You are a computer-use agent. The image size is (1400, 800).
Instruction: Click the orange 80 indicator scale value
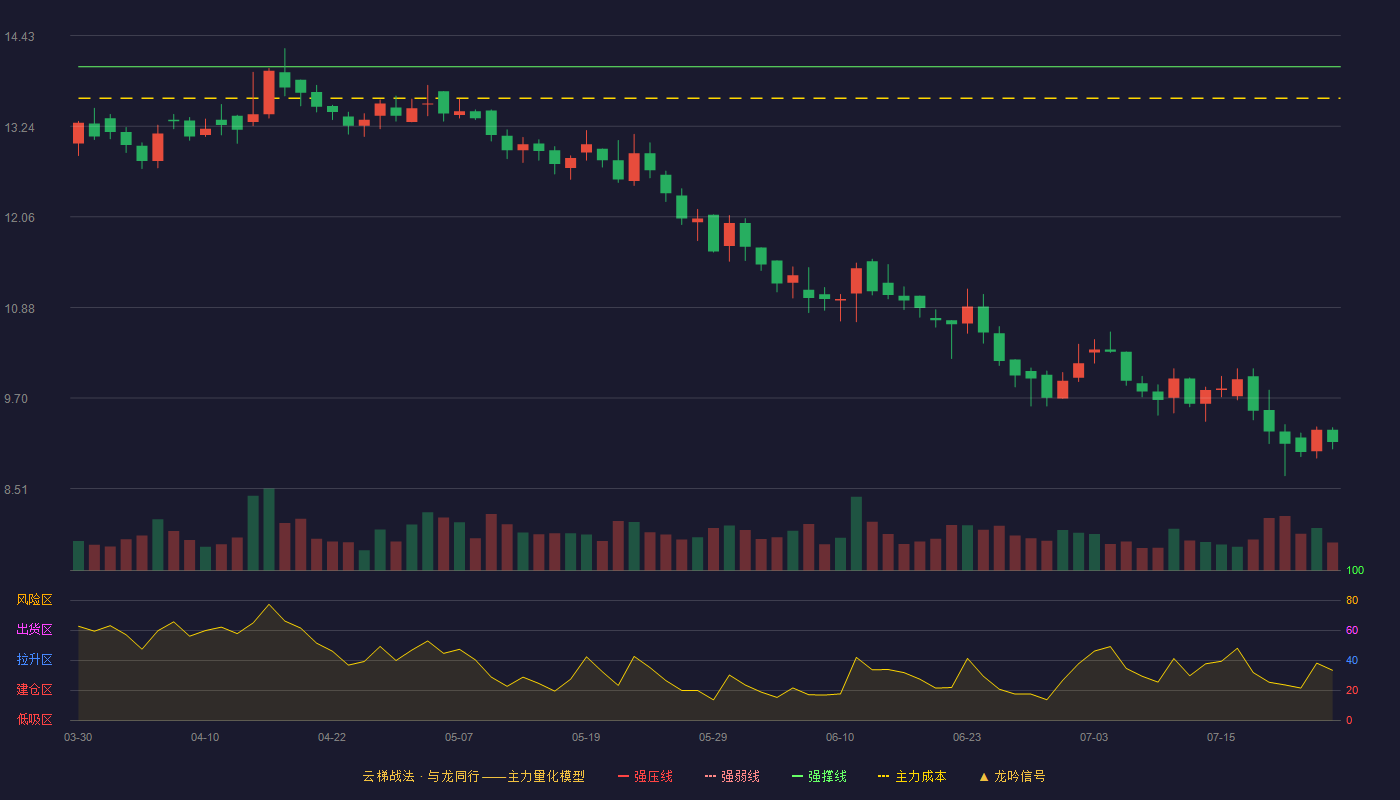point(1352,600)
